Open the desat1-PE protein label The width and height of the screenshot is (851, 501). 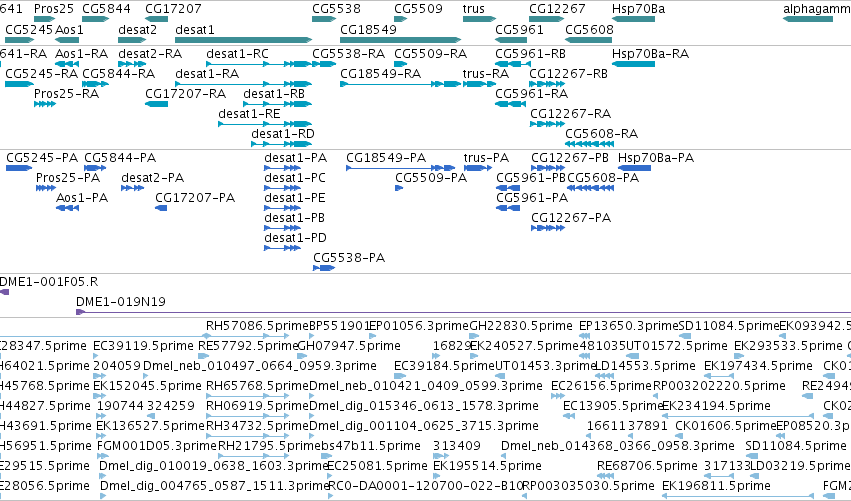coord(295,198)
